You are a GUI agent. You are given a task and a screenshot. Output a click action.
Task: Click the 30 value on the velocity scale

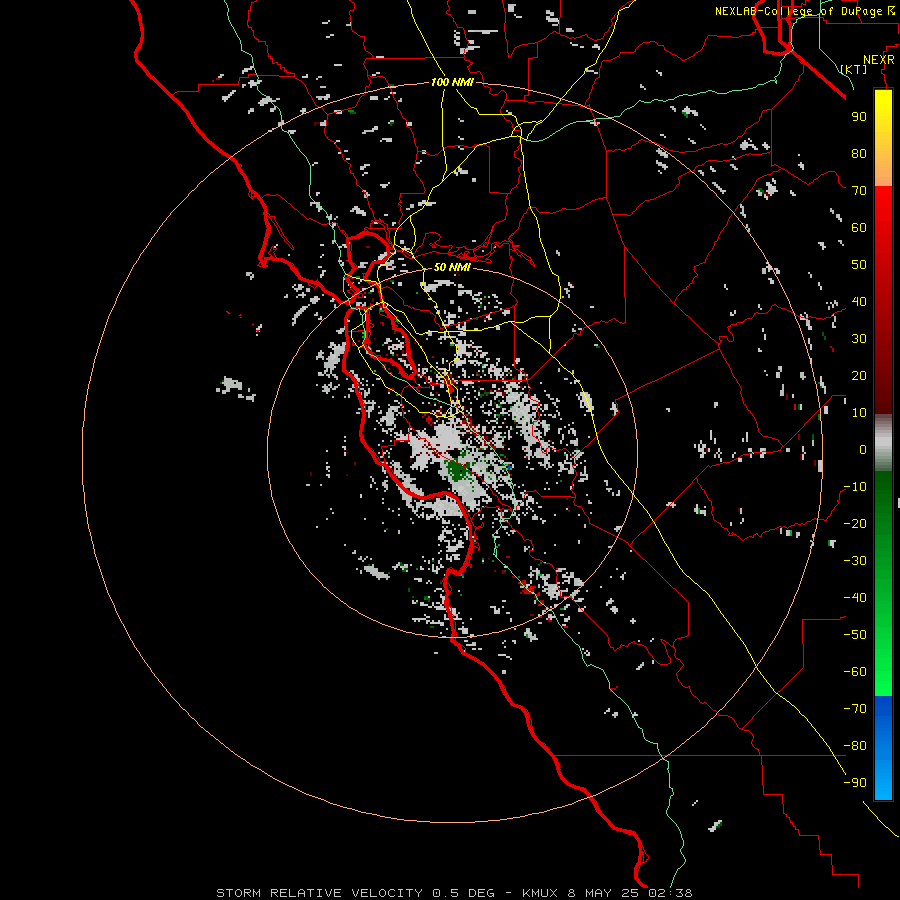(859, 339)
